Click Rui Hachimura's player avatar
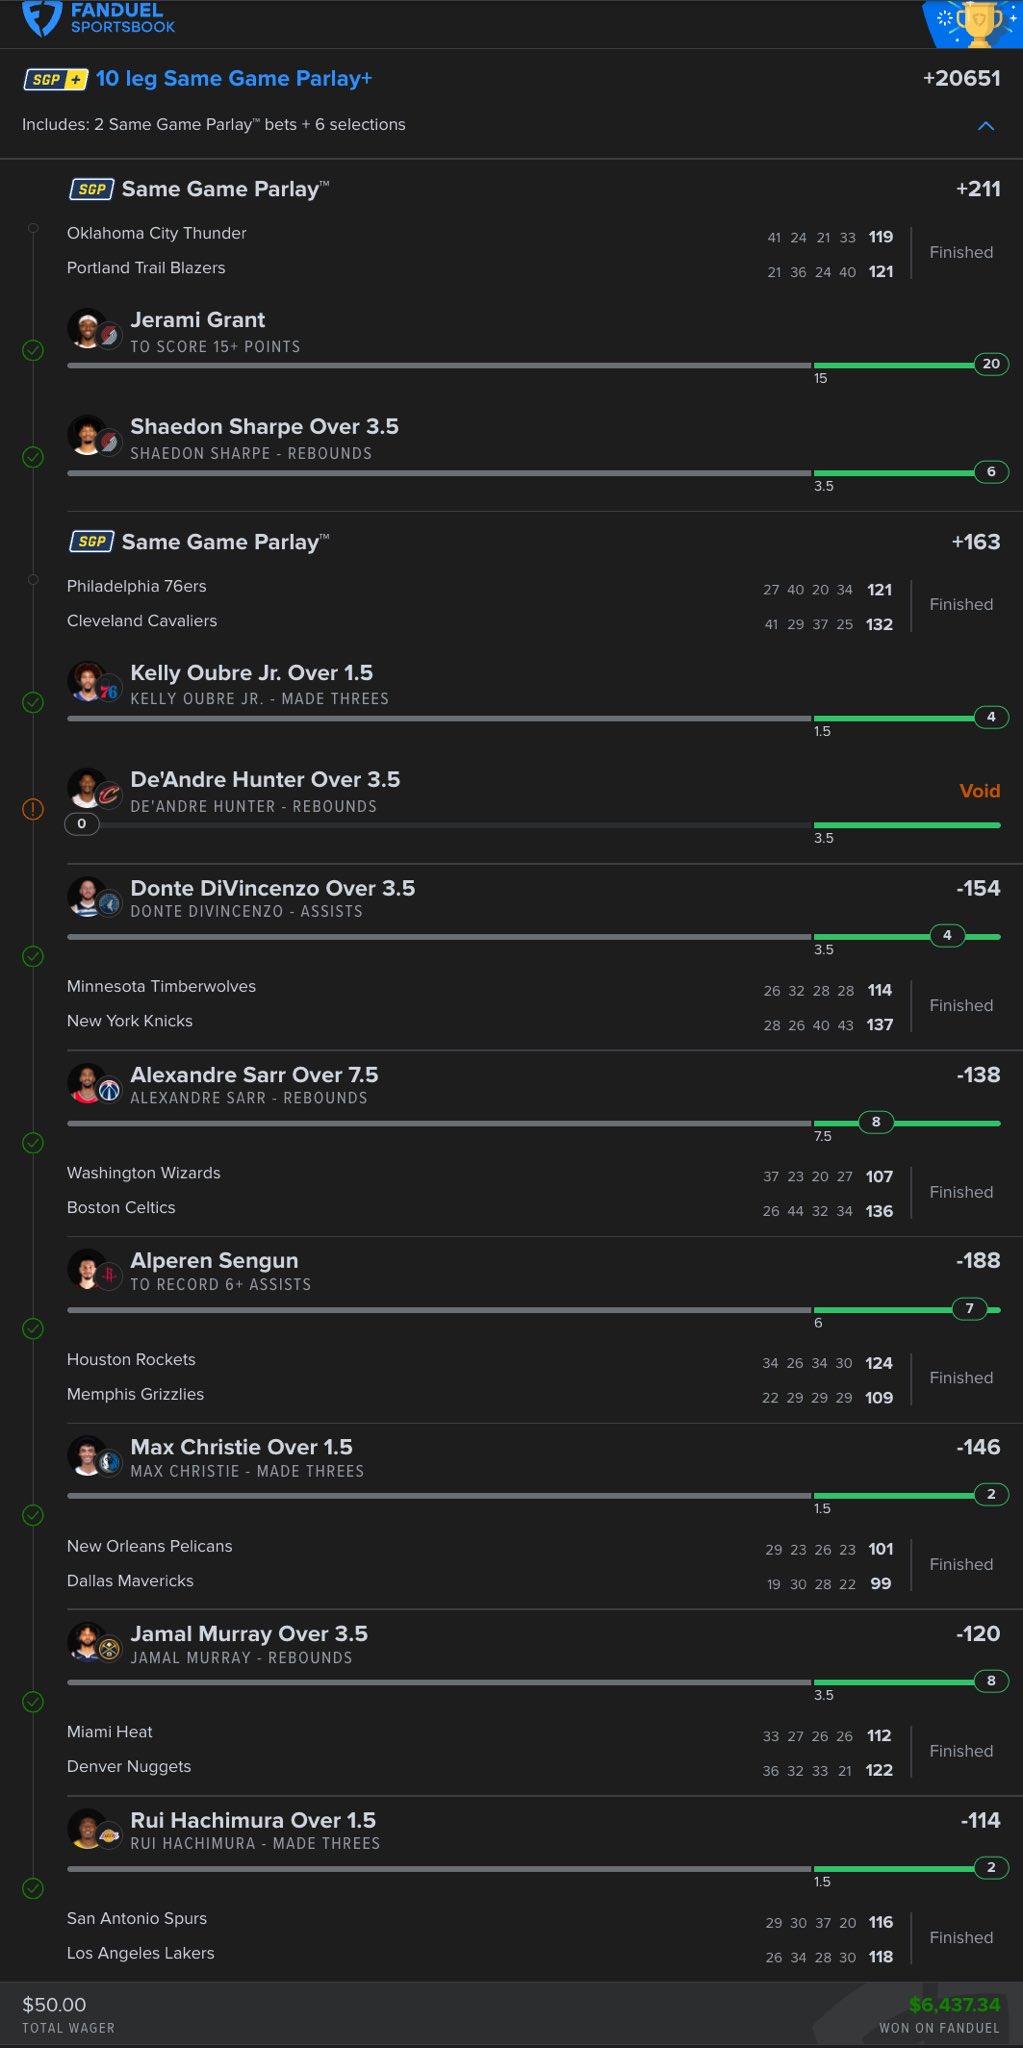The image size is (1023, 2048). tap(88, 1829)
